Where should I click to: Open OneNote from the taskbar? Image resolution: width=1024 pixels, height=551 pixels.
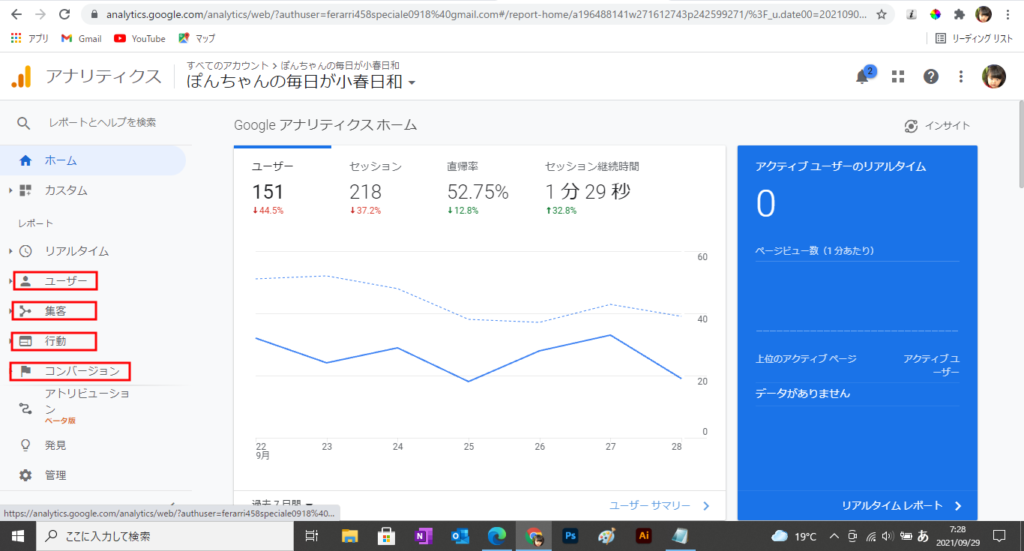(x=423, y=536)
